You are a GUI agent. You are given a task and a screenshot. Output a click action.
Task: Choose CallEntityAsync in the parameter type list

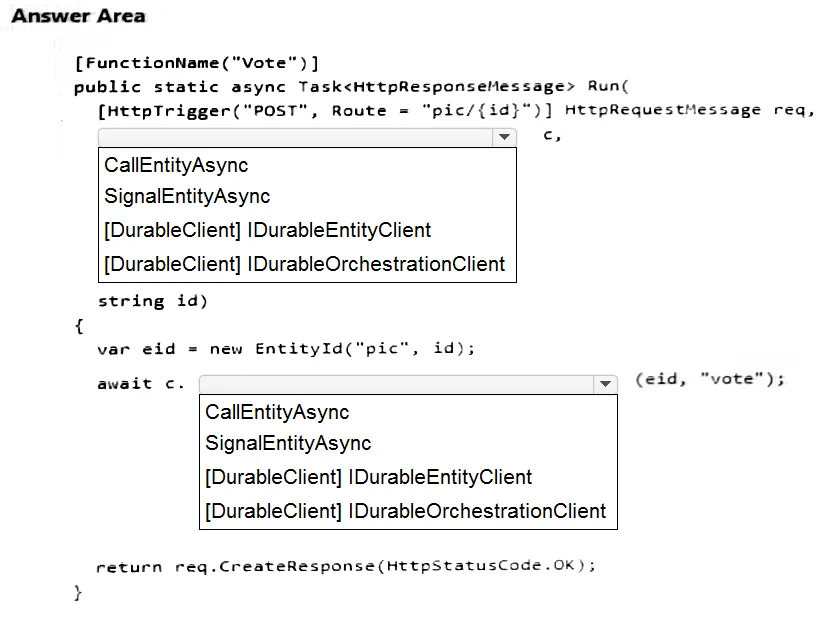[176, 165]
